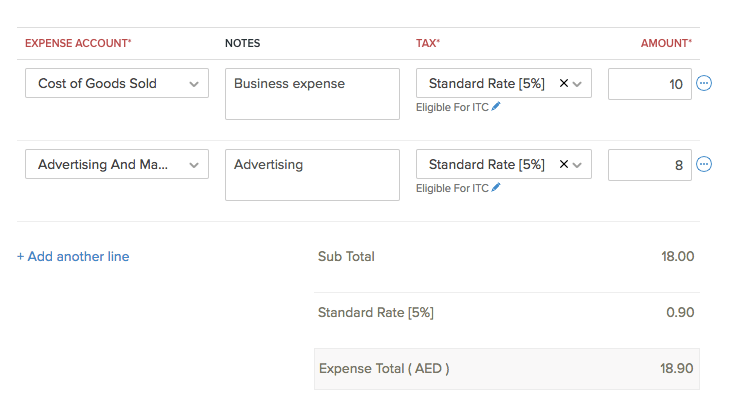Click Business expense notes field
The image size is (744, 420).
(312, 93)
